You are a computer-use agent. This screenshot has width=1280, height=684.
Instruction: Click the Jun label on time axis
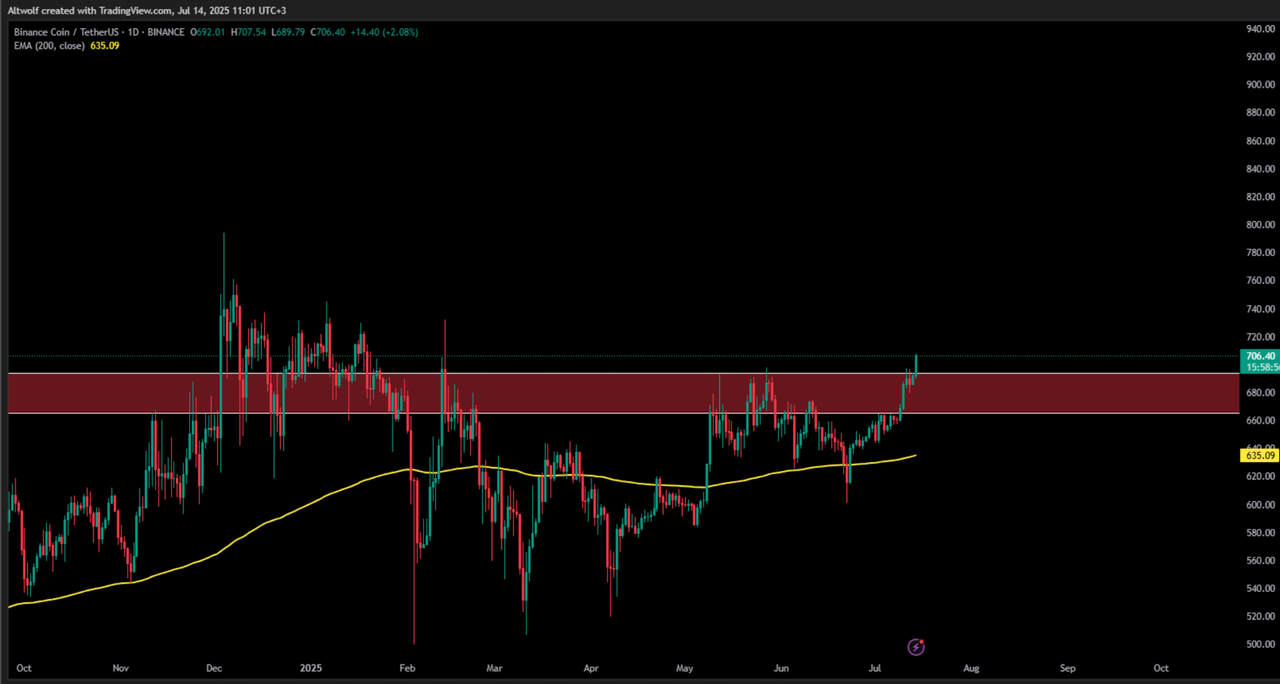(782, 667)
